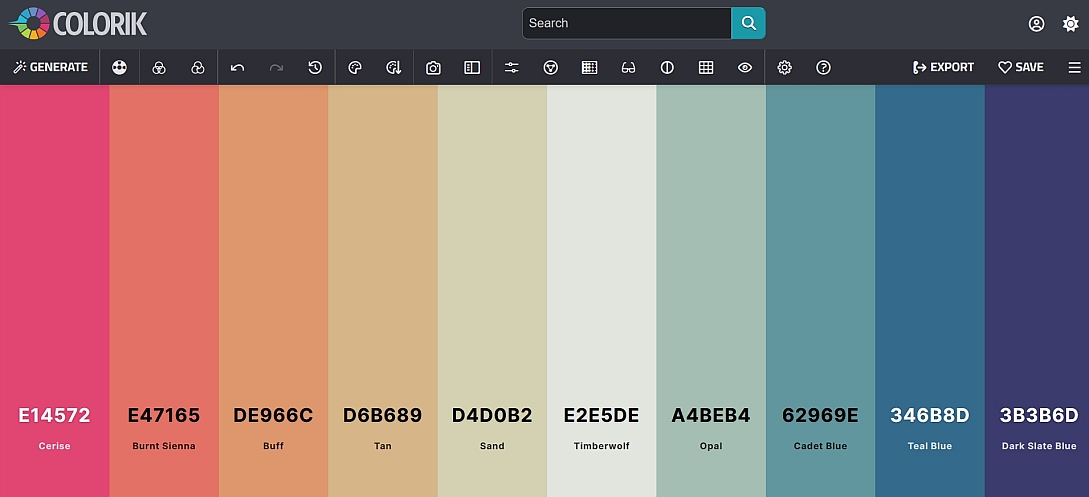Redo the palette change
This screenshot has height=497, width=1089.
click(276, 67)
